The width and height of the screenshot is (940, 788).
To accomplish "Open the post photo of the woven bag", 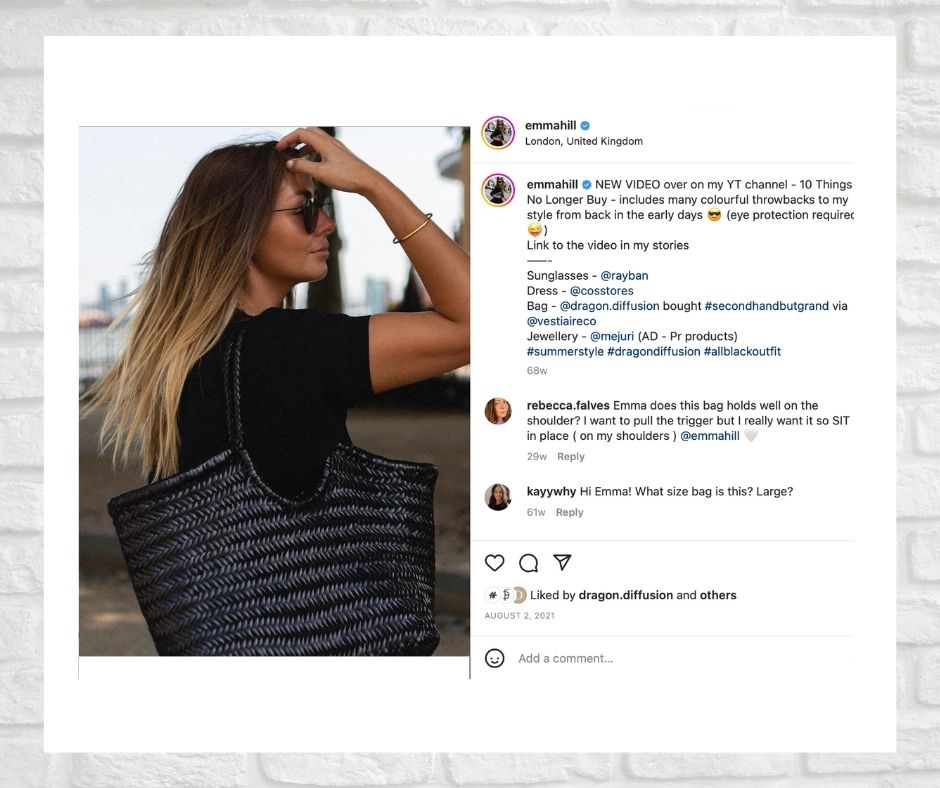I will [x=274, y=391].
